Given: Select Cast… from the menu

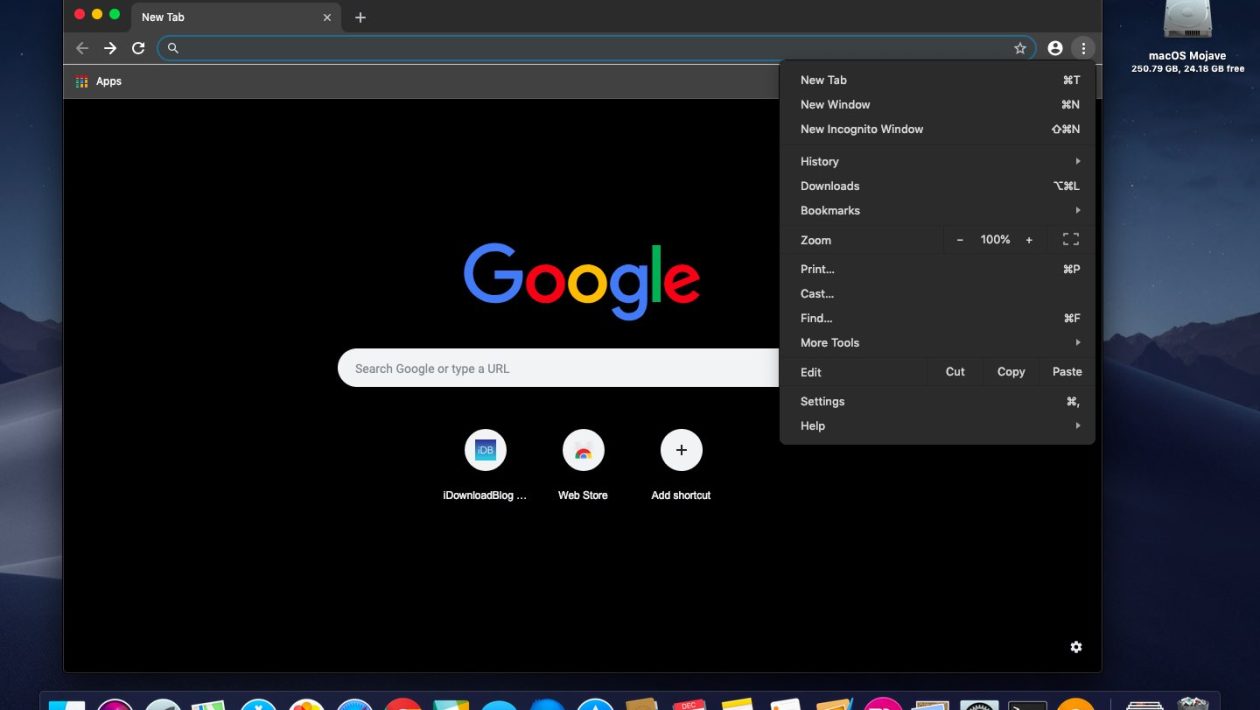Looking at the screenshot, I should tap(937, 294).
